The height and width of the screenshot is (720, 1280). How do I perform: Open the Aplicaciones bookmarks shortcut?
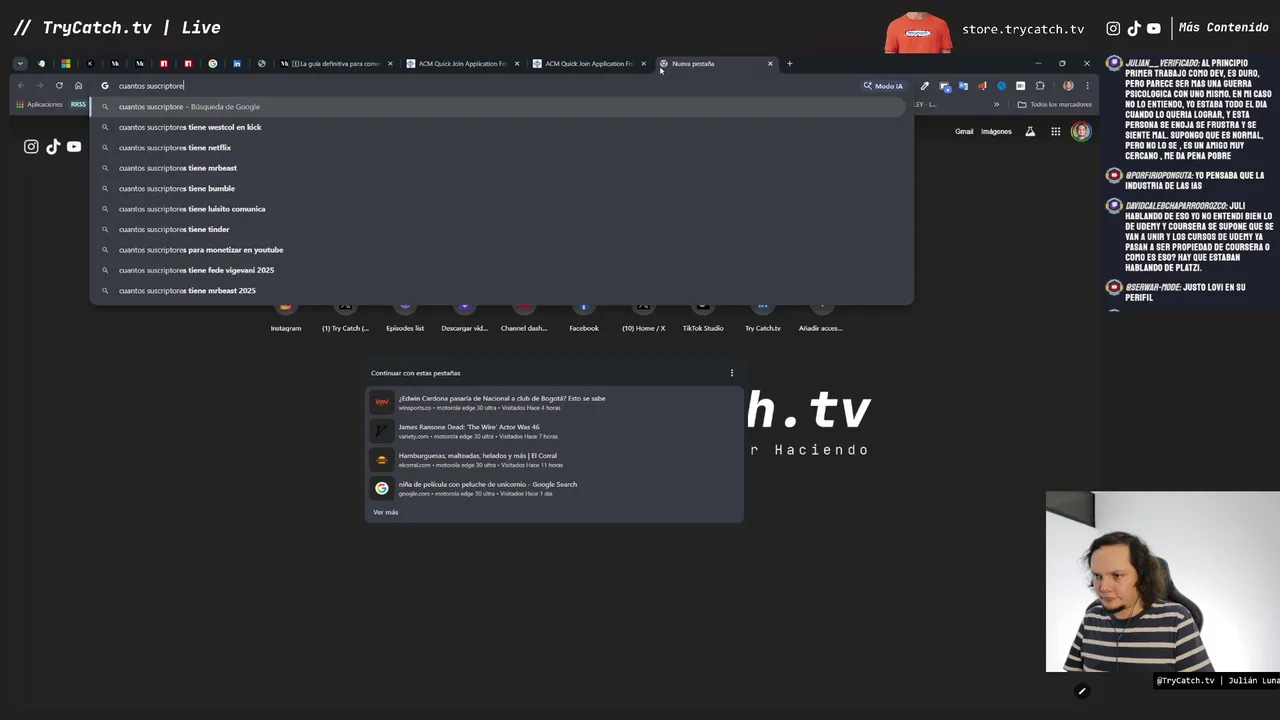(x=39, y=104)
